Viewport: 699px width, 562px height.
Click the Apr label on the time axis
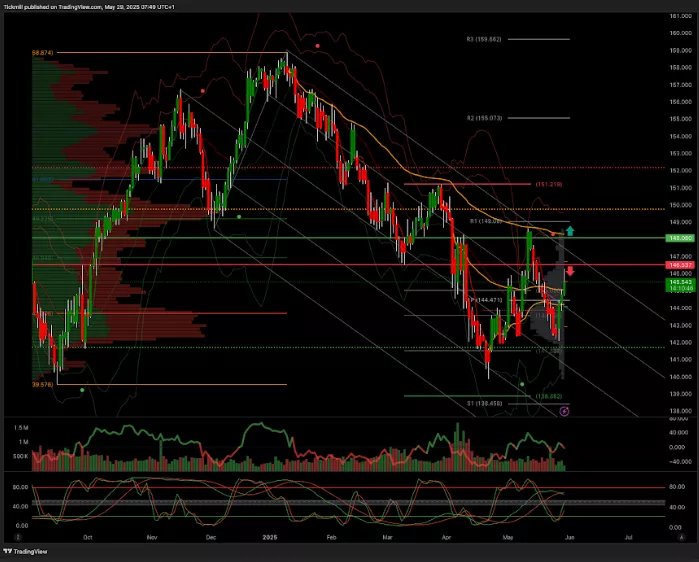[447, 536]
